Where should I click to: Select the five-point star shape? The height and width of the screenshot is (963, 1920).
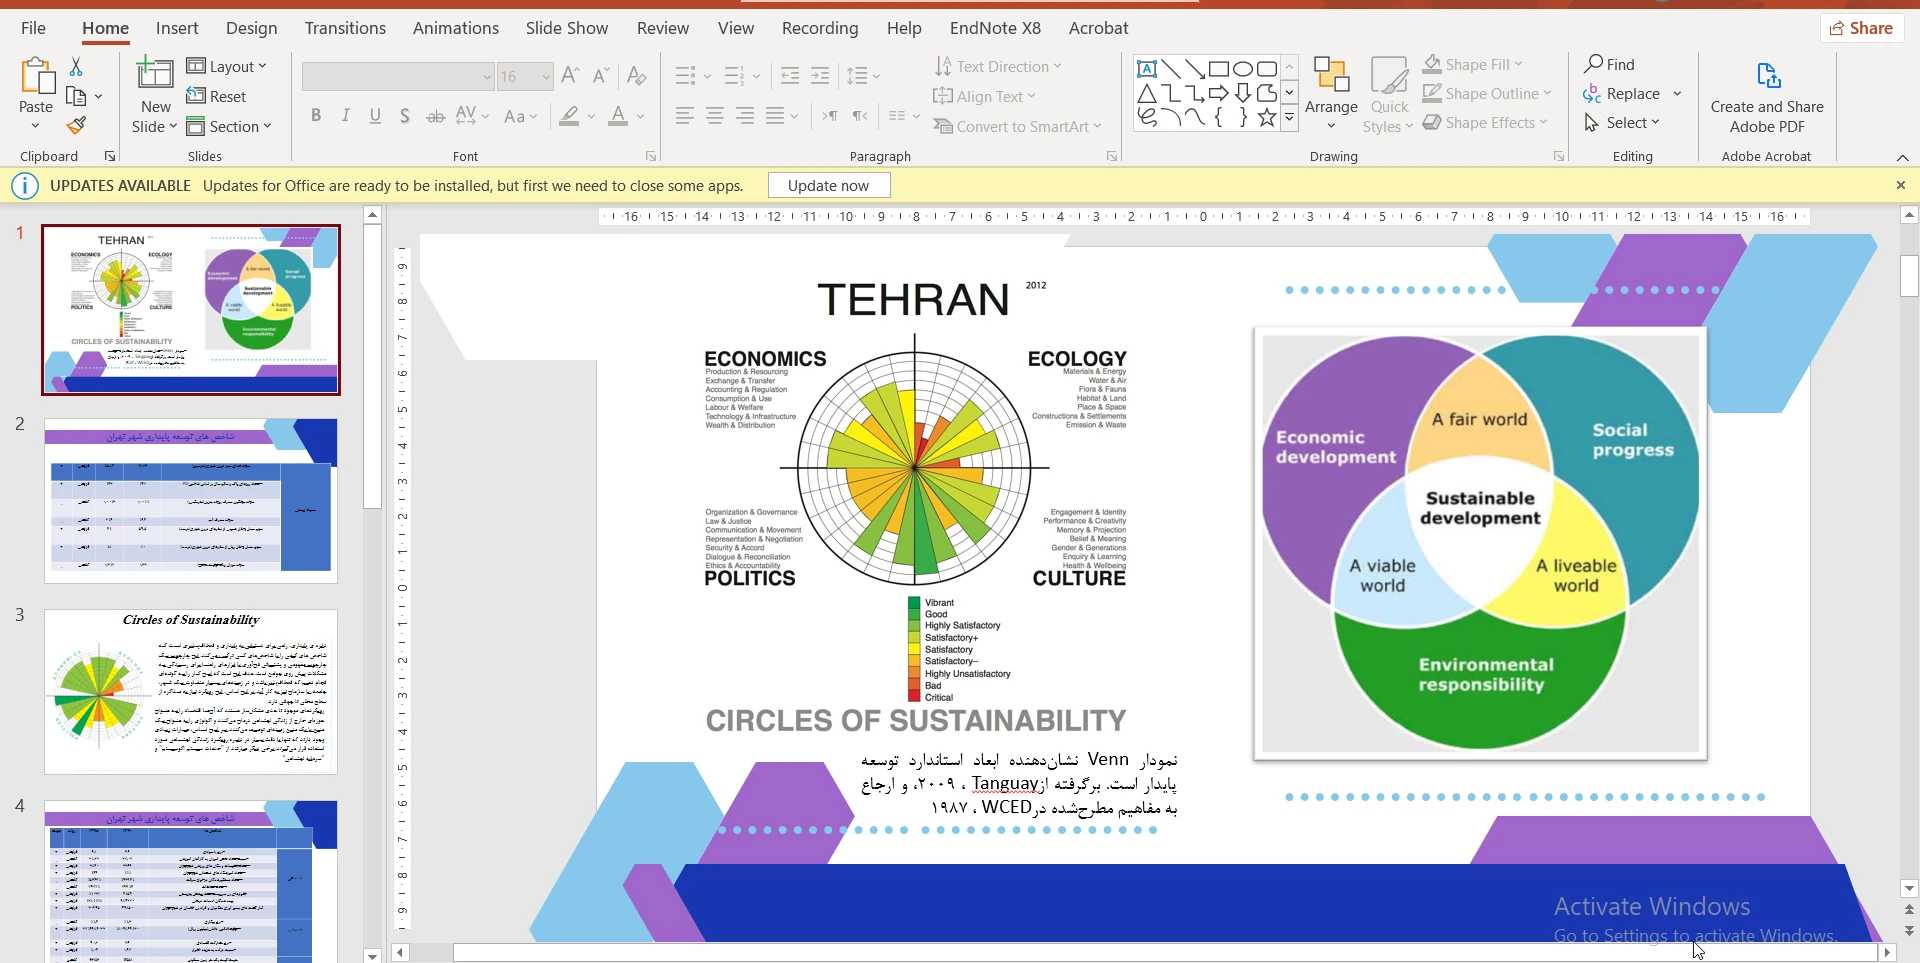tap(1267, 118)
